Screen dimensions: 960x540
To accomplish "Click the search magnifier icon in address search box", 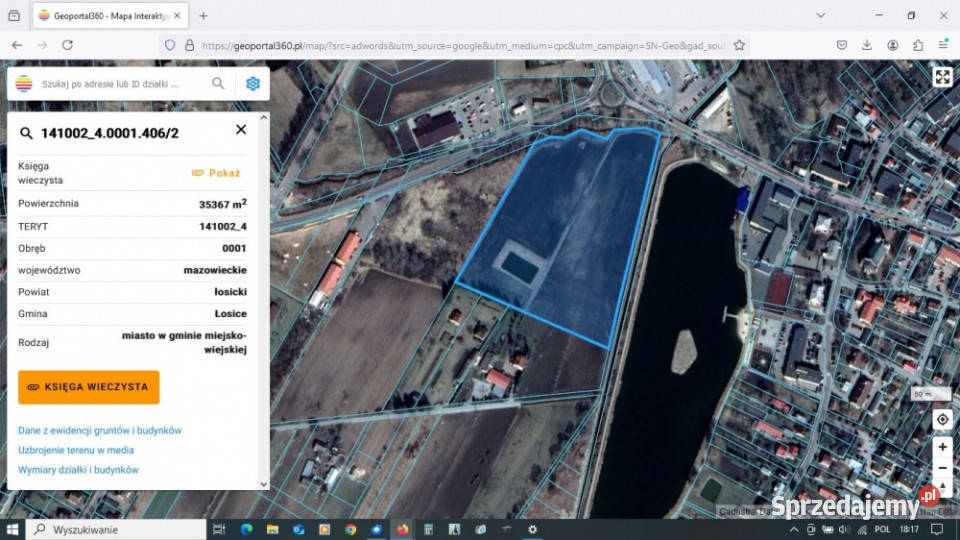I will pyautogui.click(x=218, y=83).
